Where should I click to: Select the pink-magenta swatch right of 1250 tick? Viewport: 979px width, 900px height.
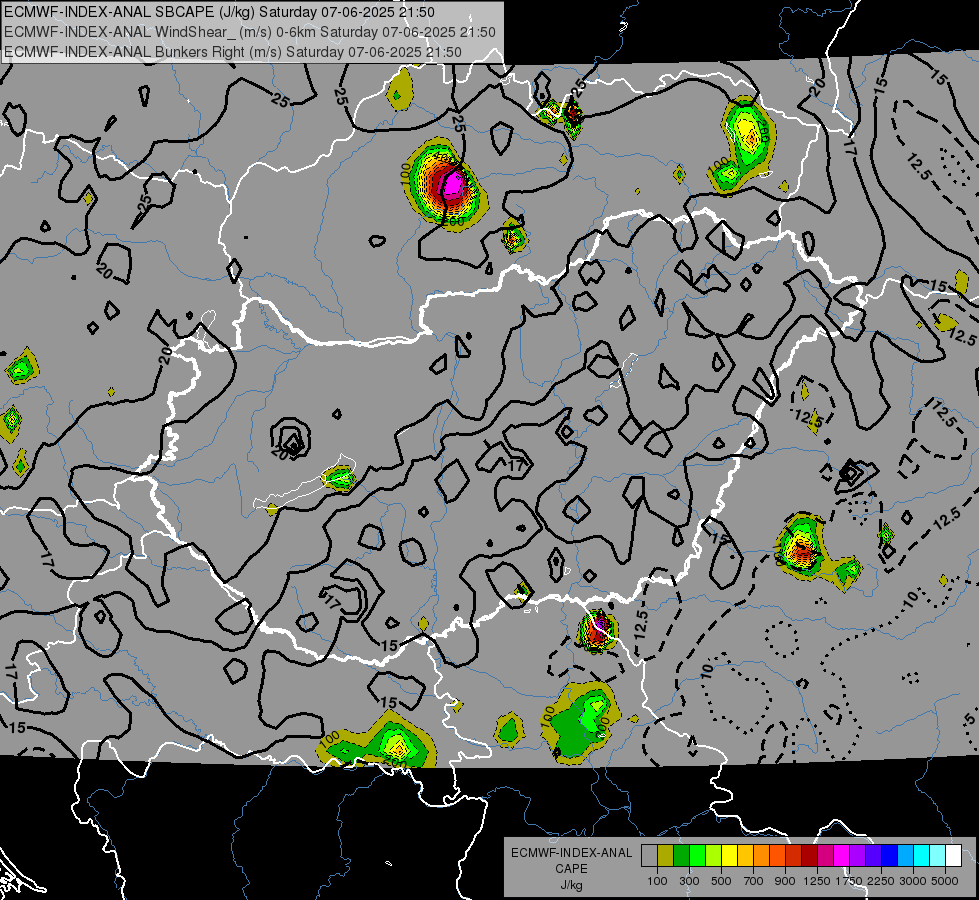click(x=825, y=855)
